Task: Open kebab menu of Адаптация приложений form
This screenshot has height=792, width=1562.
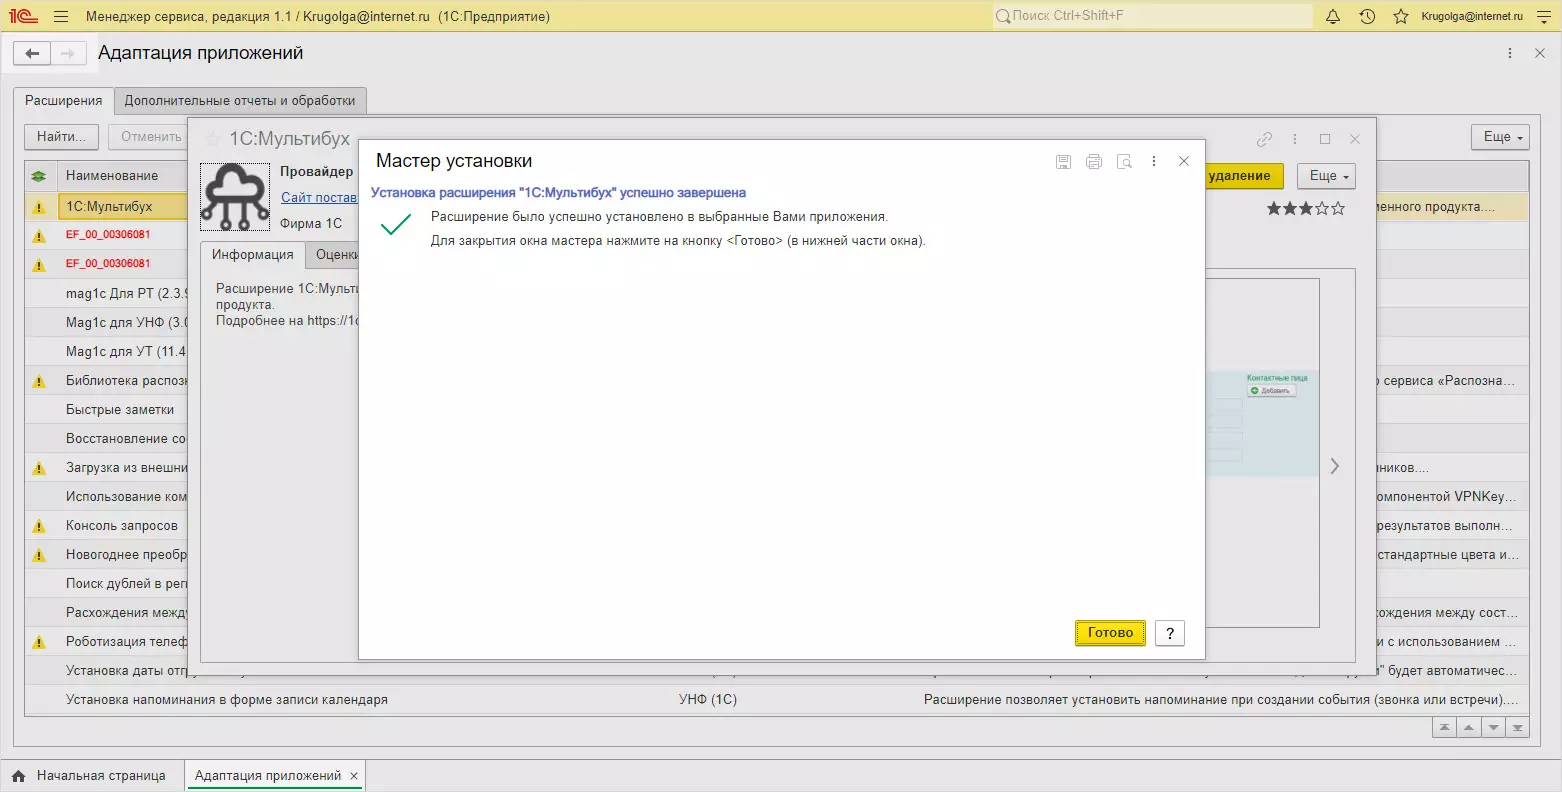Action: (1510, 53)
